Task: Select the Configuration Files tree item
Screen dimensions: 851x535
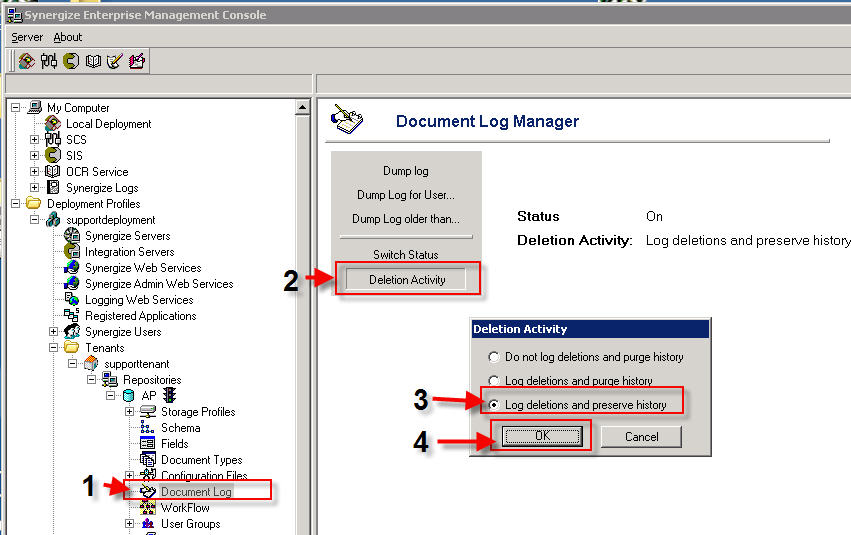Action: click(x=204, y=475)
